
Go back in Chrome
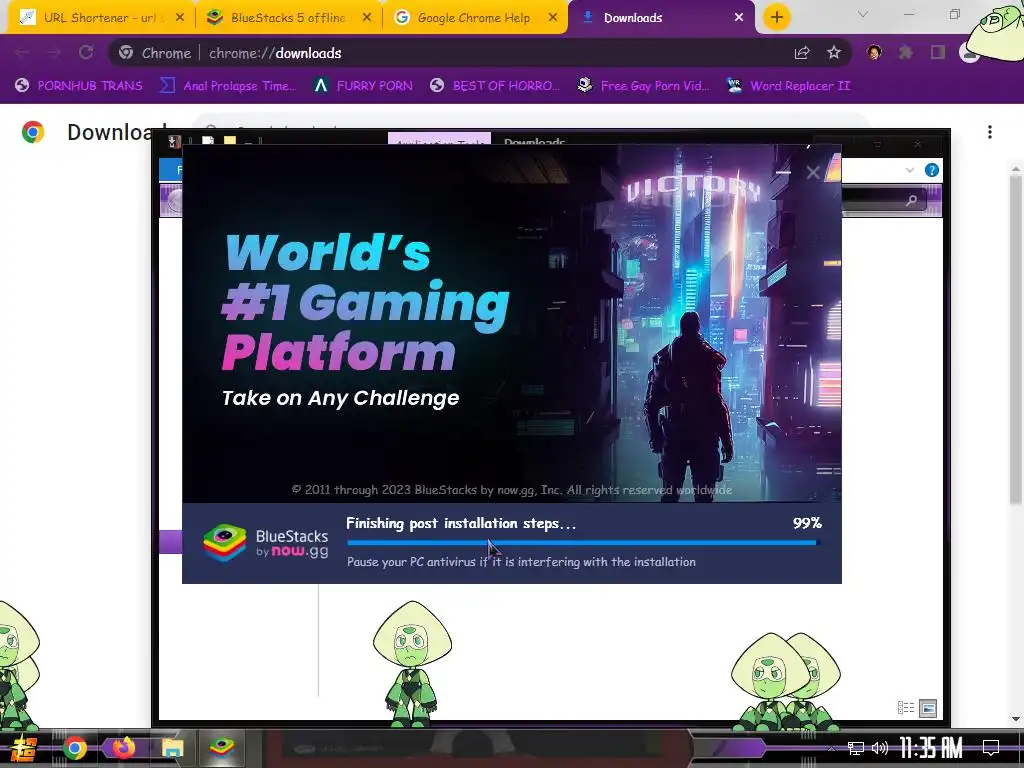(22, 53)
